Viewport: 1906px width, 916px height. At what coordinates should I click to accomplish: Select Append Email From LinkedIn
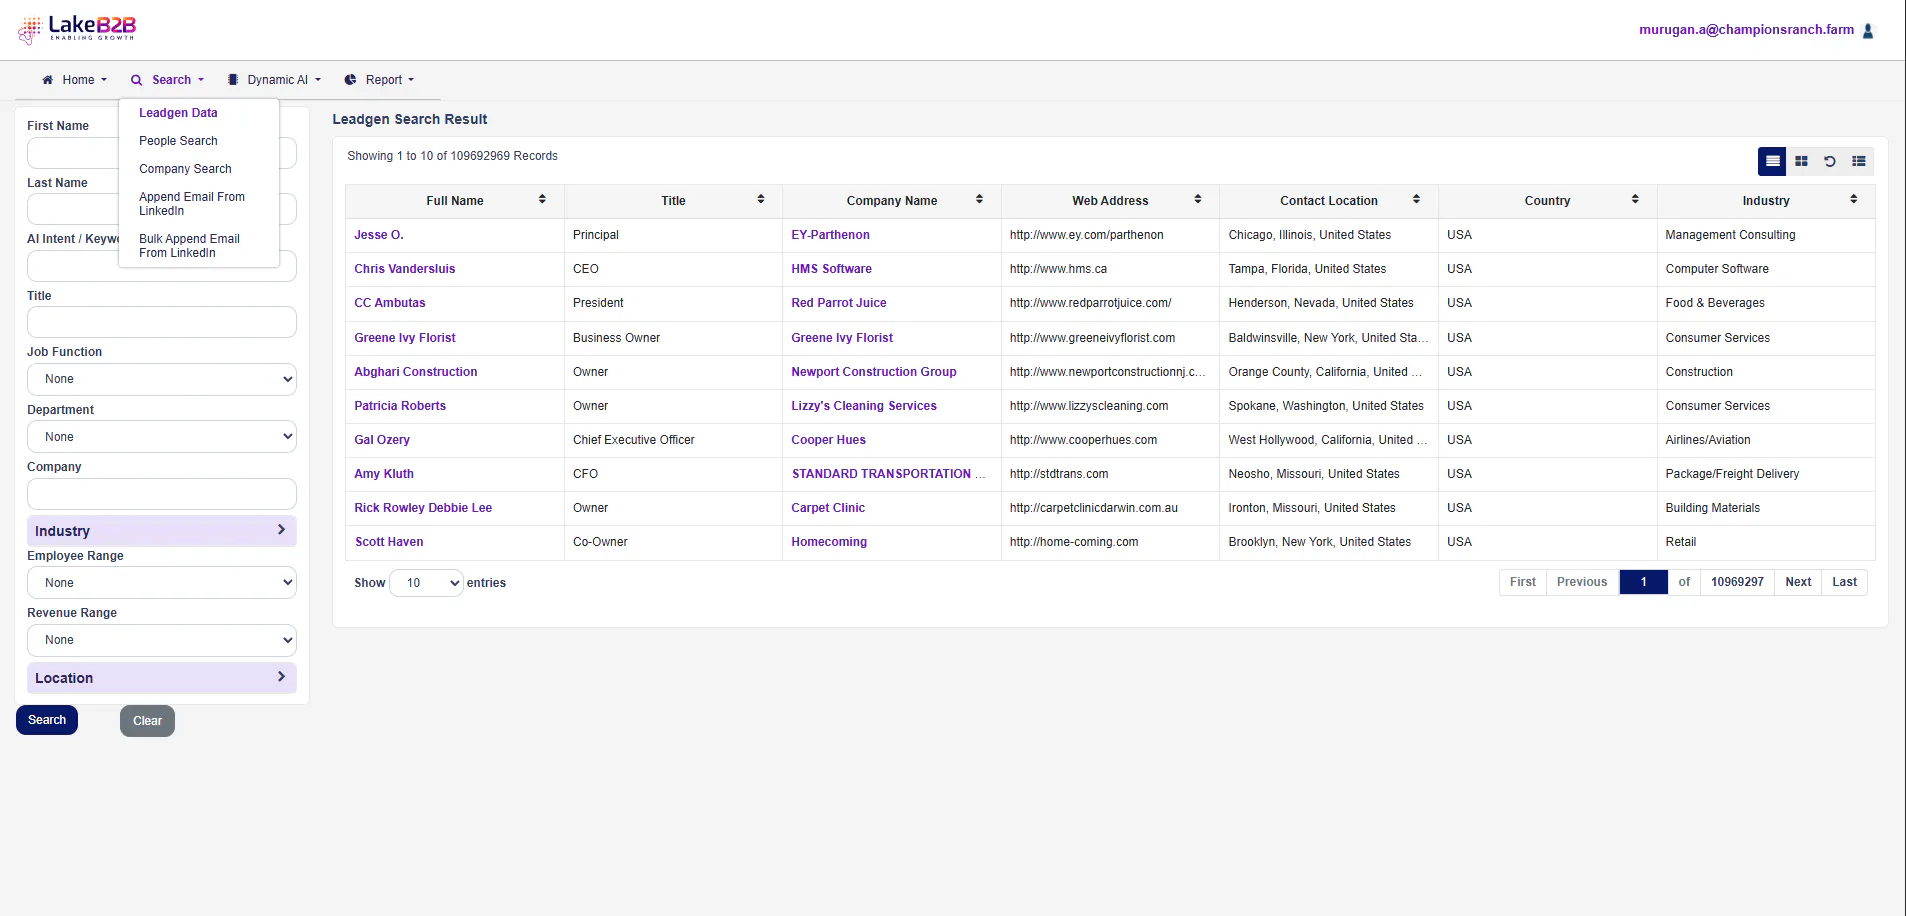coord(192,204)
